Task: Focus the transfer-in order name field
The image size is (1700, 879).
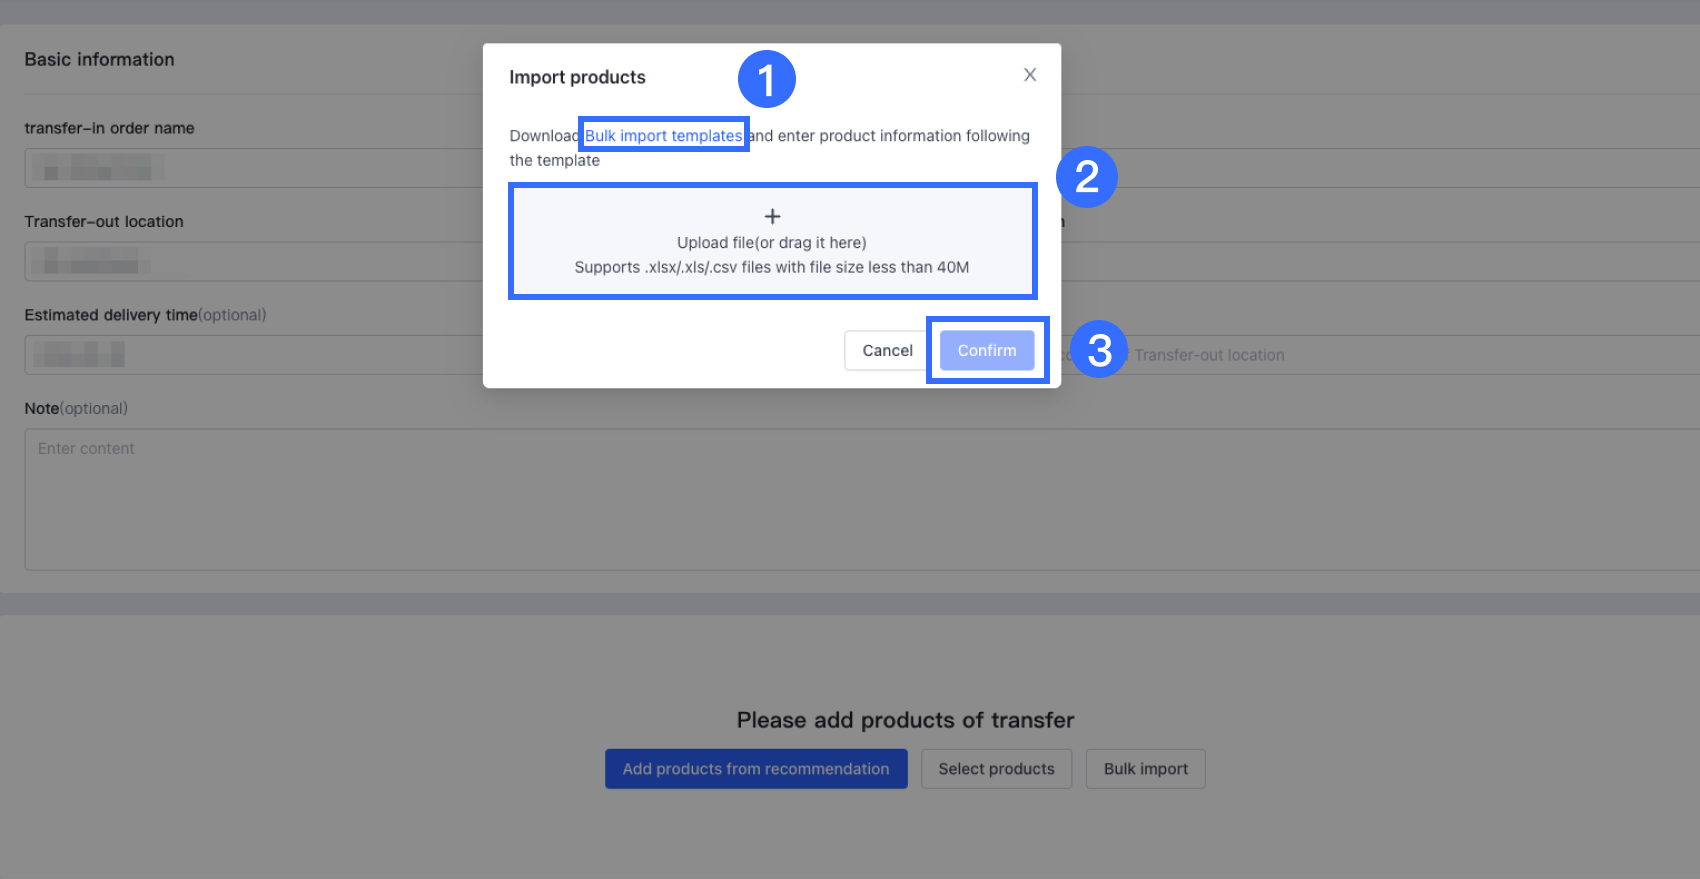Action: [250, 168]
